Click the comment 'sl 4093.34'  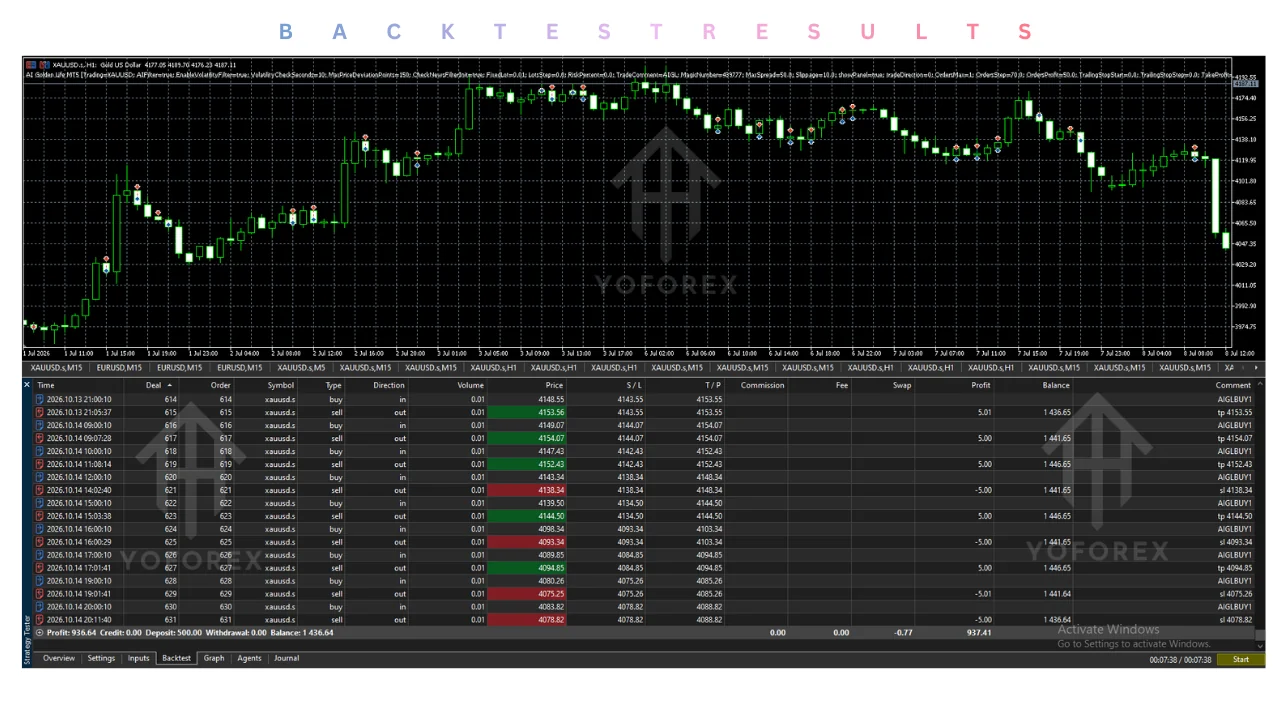[x=1235, y=542]
